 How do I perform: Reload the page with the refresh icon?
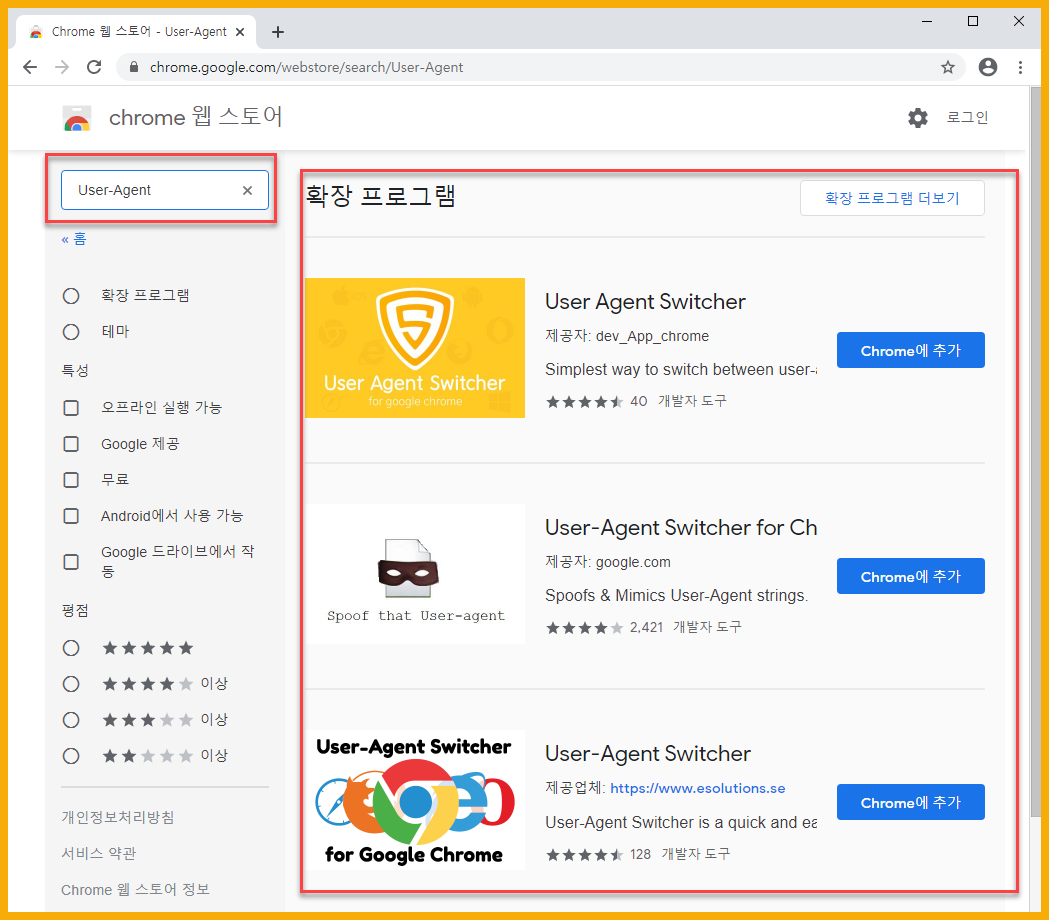pos(94,67)
